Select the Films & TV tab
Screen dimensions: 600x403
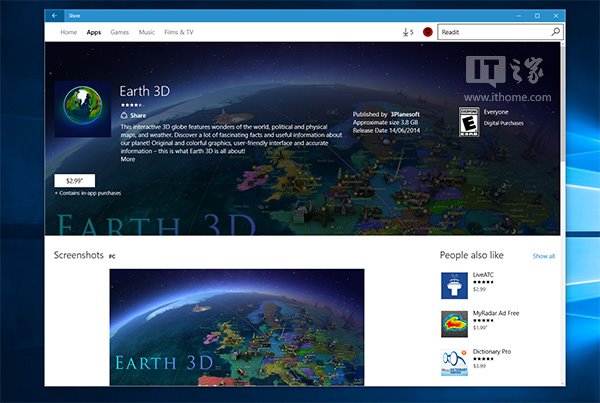(x=180, y=32)
